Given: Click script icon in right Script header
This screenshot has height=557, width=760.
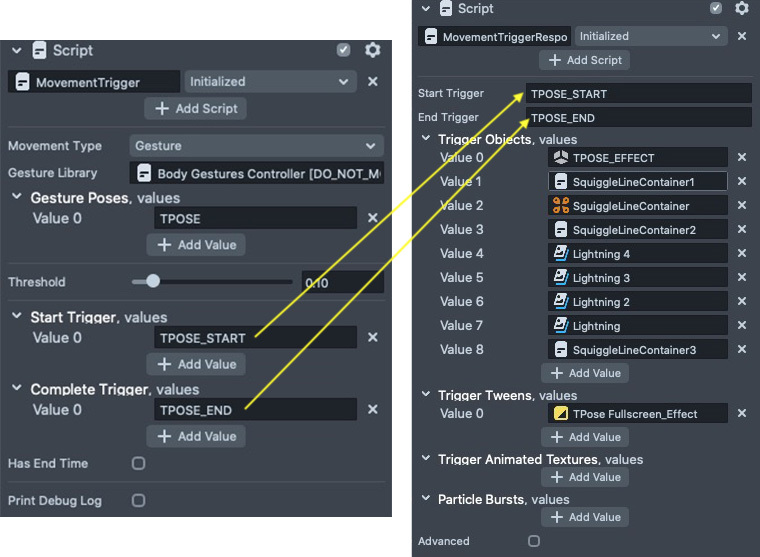Looking at the screenshot, I should click(x=446, y=8).
